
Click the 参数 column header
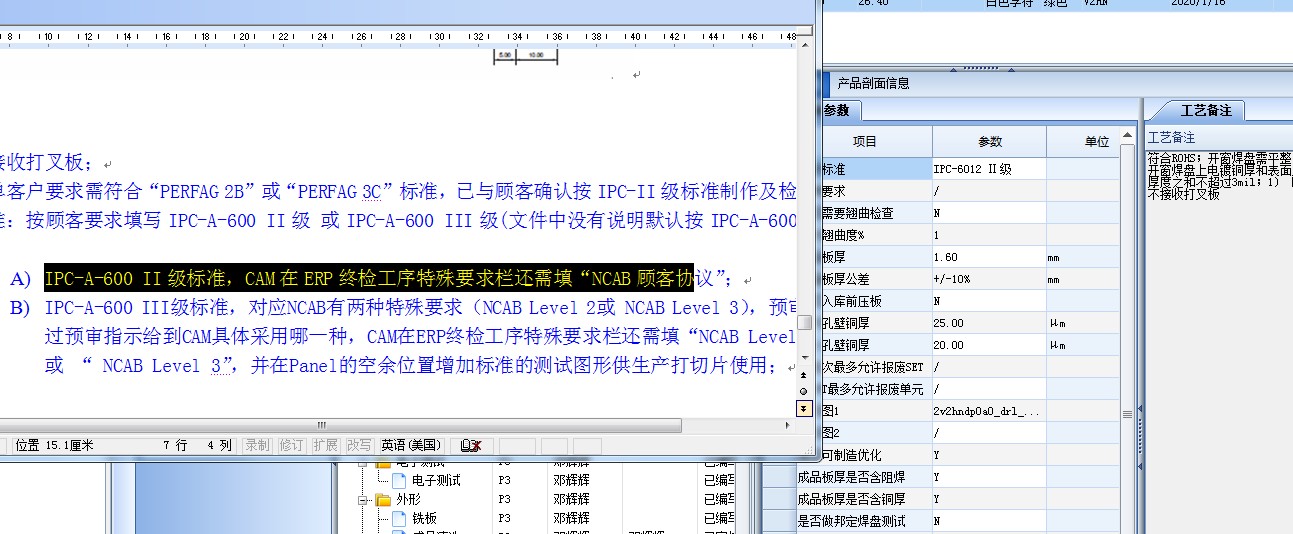tap(990, 142)
